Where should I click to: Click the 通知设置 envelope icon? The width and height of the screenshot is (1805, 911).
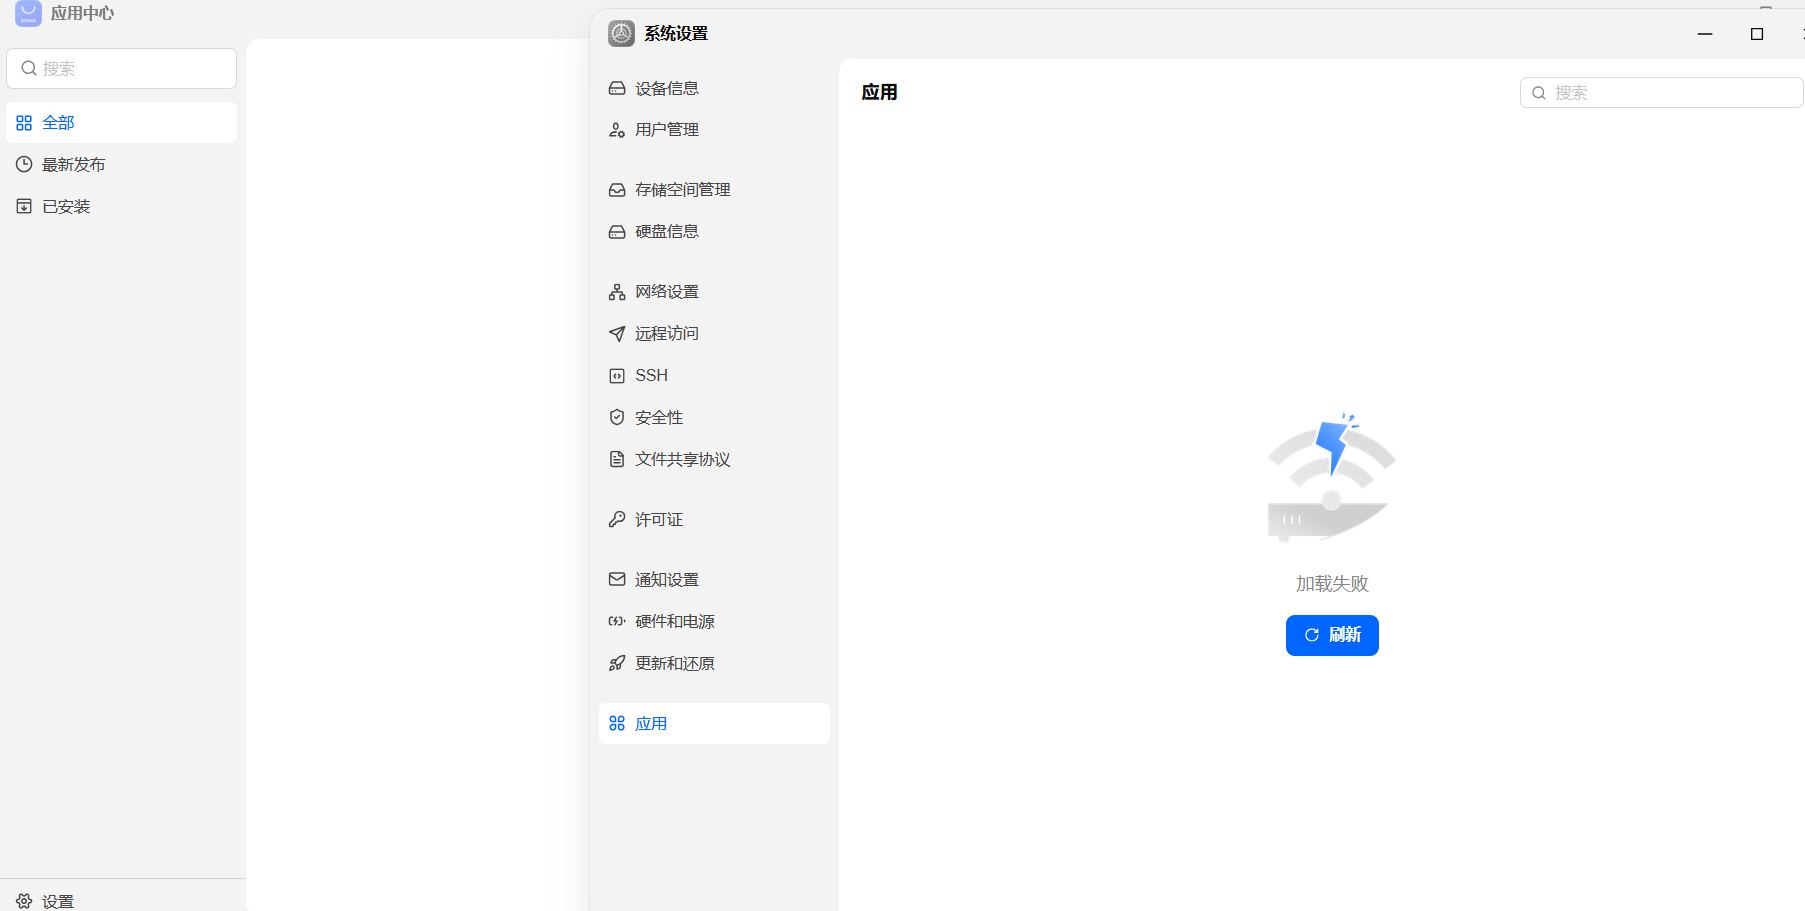[x=617, y=579]
